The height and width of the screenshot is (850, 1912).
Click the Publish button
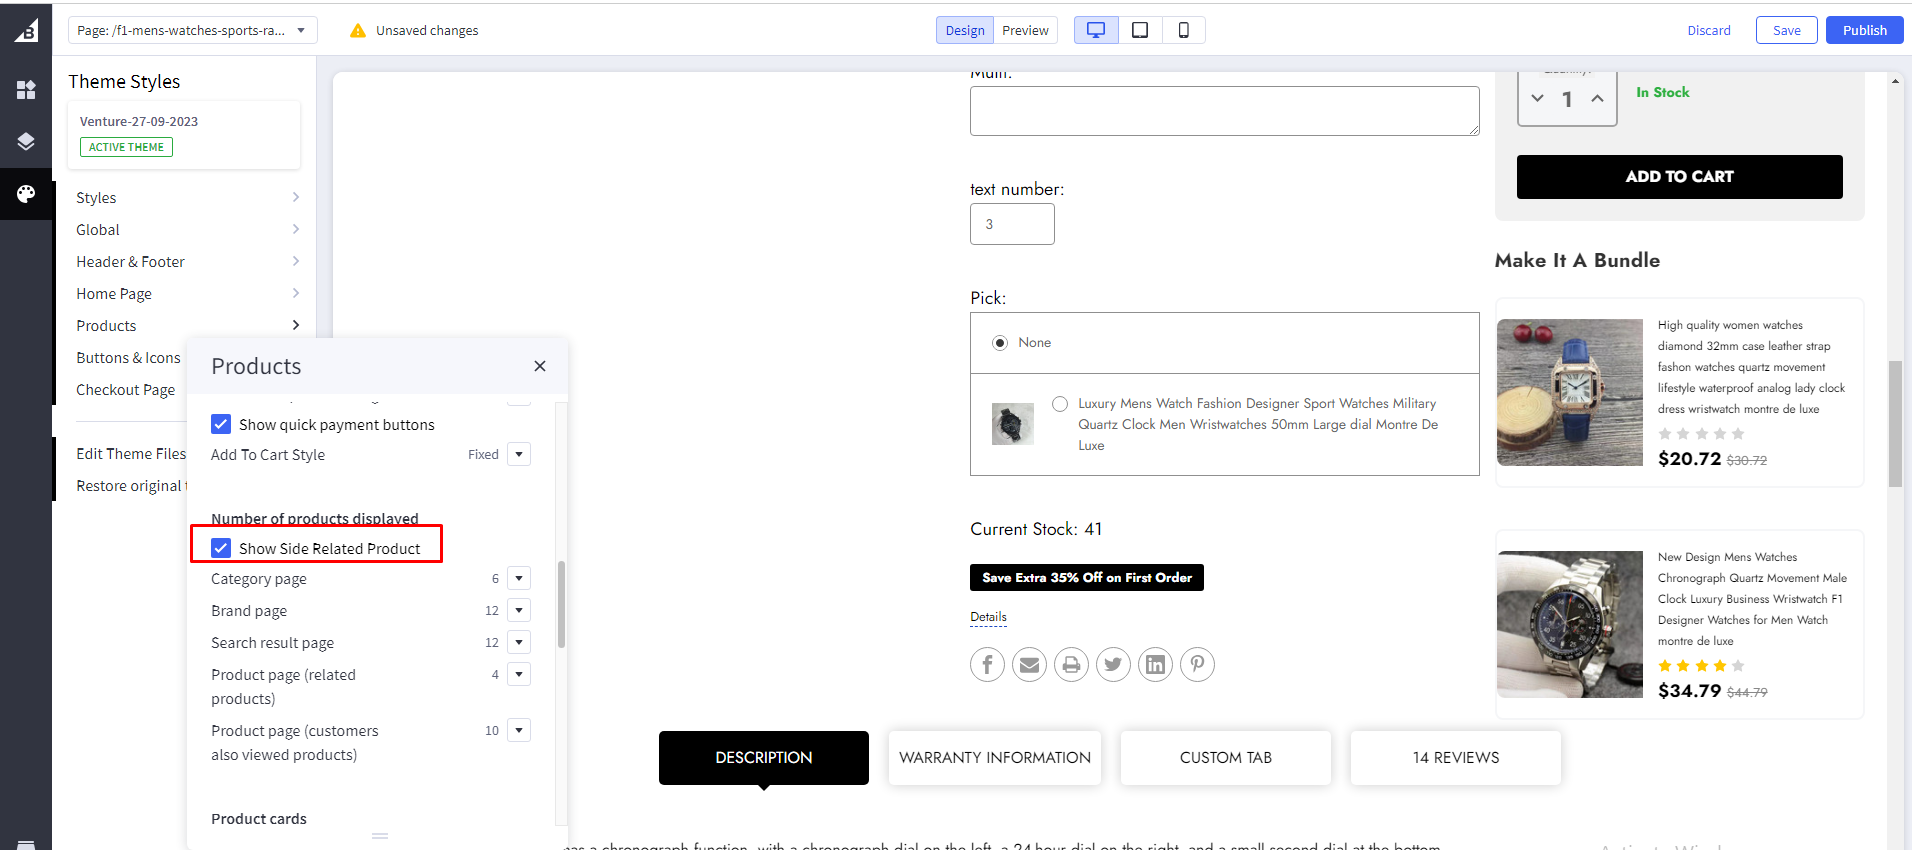coord(1865,30)
